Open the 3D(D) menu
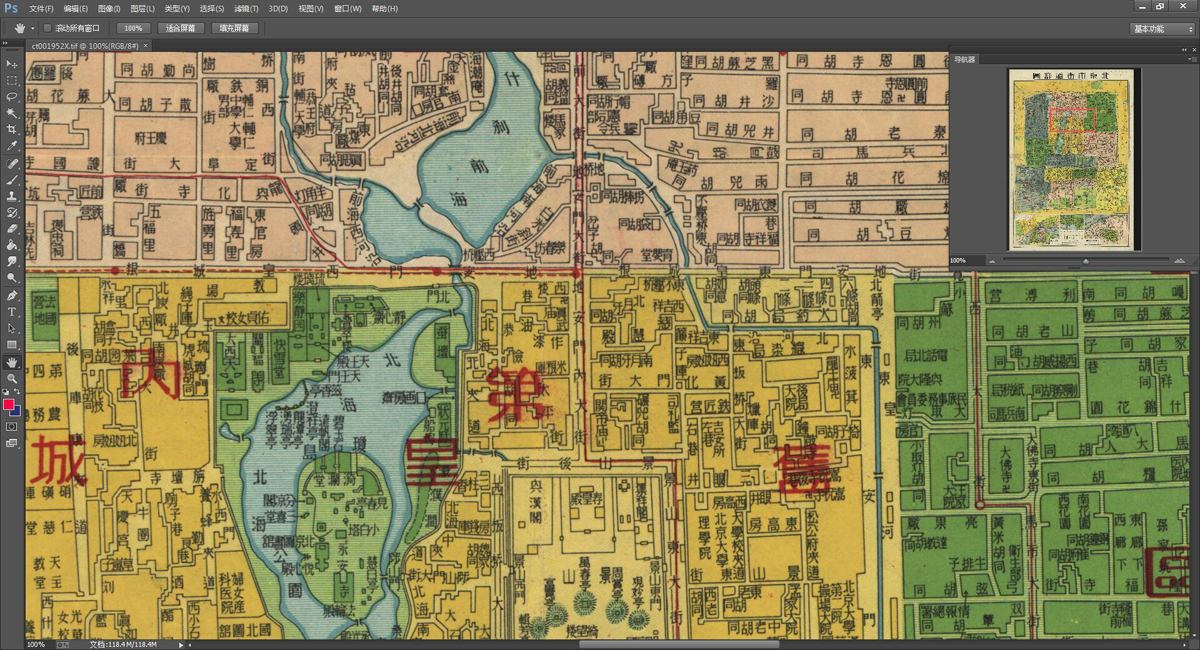 coord(278,8)
